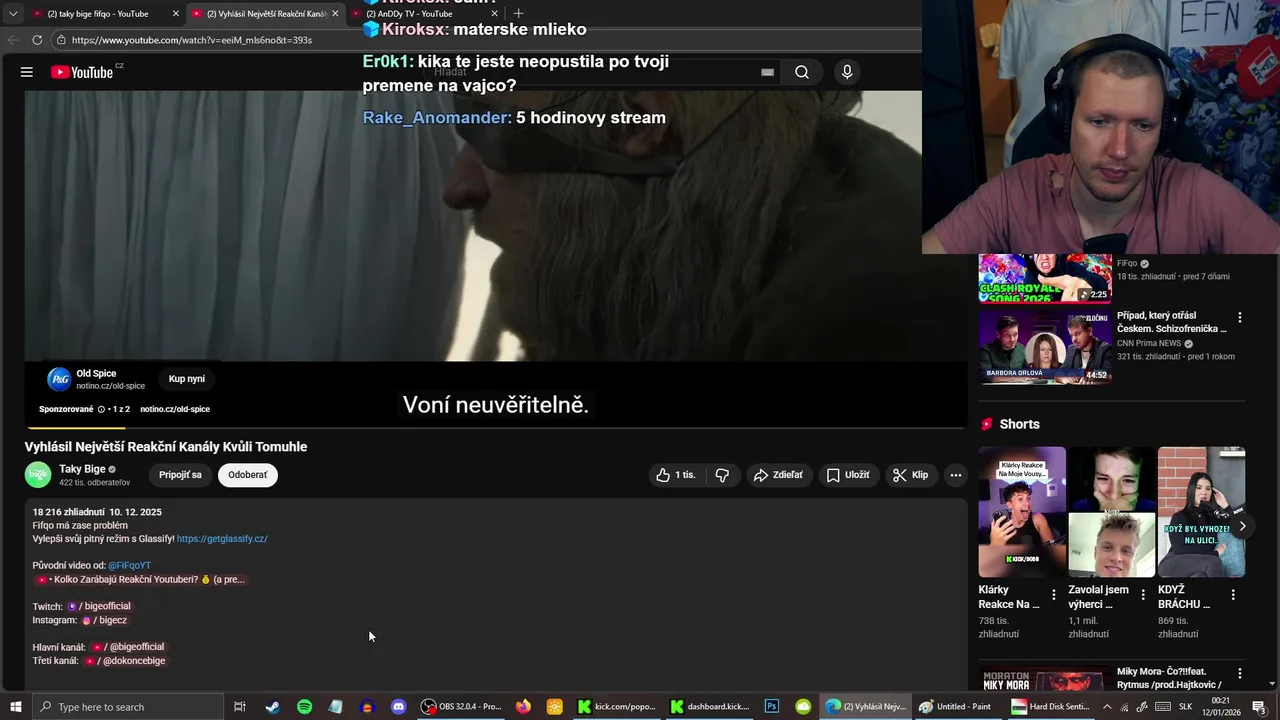1280x720 pixels.
Task: Open Steam from the taskbar
Action: pyautogui.click(x=272, y=707)
